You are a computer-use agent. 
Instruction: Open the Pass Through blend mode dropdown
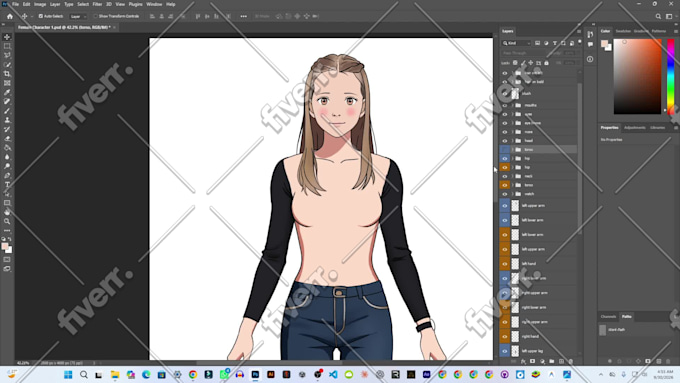click(x=523, y=53)
